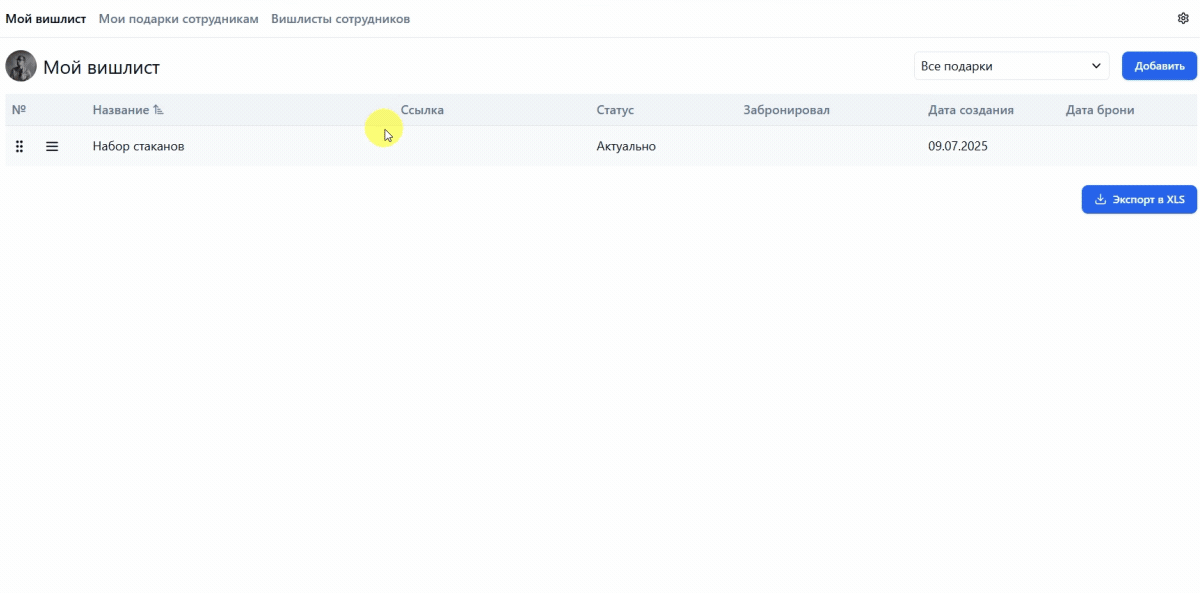
Task: Open the Мои подарки сотрудникам tab
Action: click(178, 19)
